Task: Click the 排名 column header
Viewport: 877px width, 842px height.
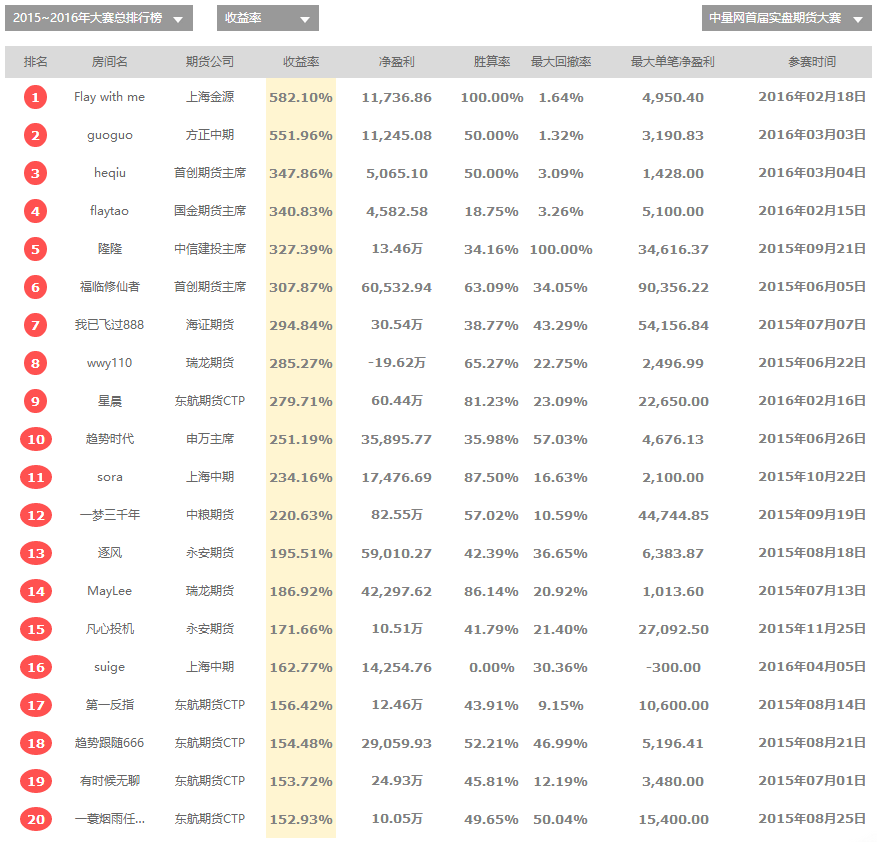Action: click(35, 62)
